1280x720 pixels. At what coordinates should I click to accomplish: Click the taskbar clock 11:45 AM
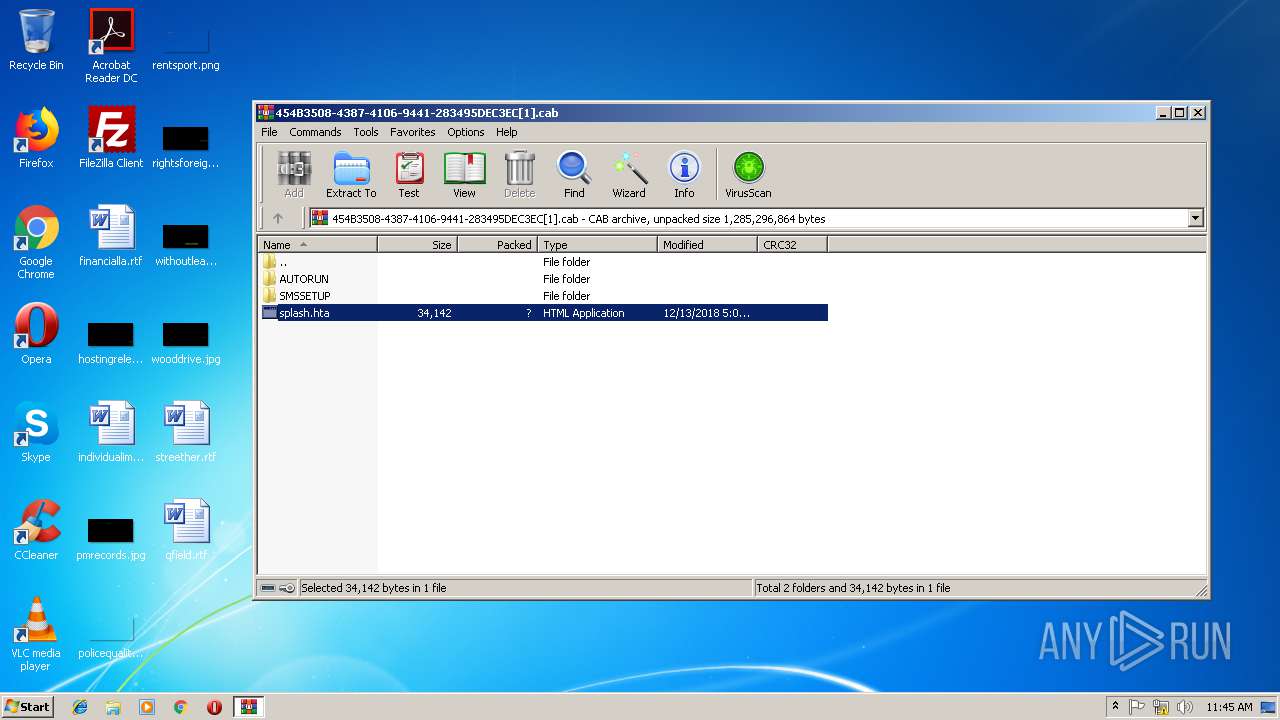coord(1229,707)
